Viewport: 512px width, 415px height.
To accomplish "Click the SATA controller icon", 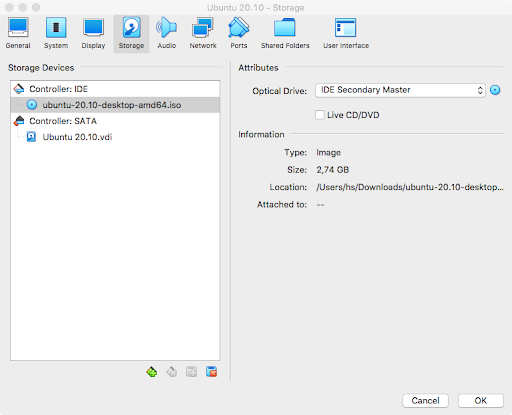I will tap(19, 121).
